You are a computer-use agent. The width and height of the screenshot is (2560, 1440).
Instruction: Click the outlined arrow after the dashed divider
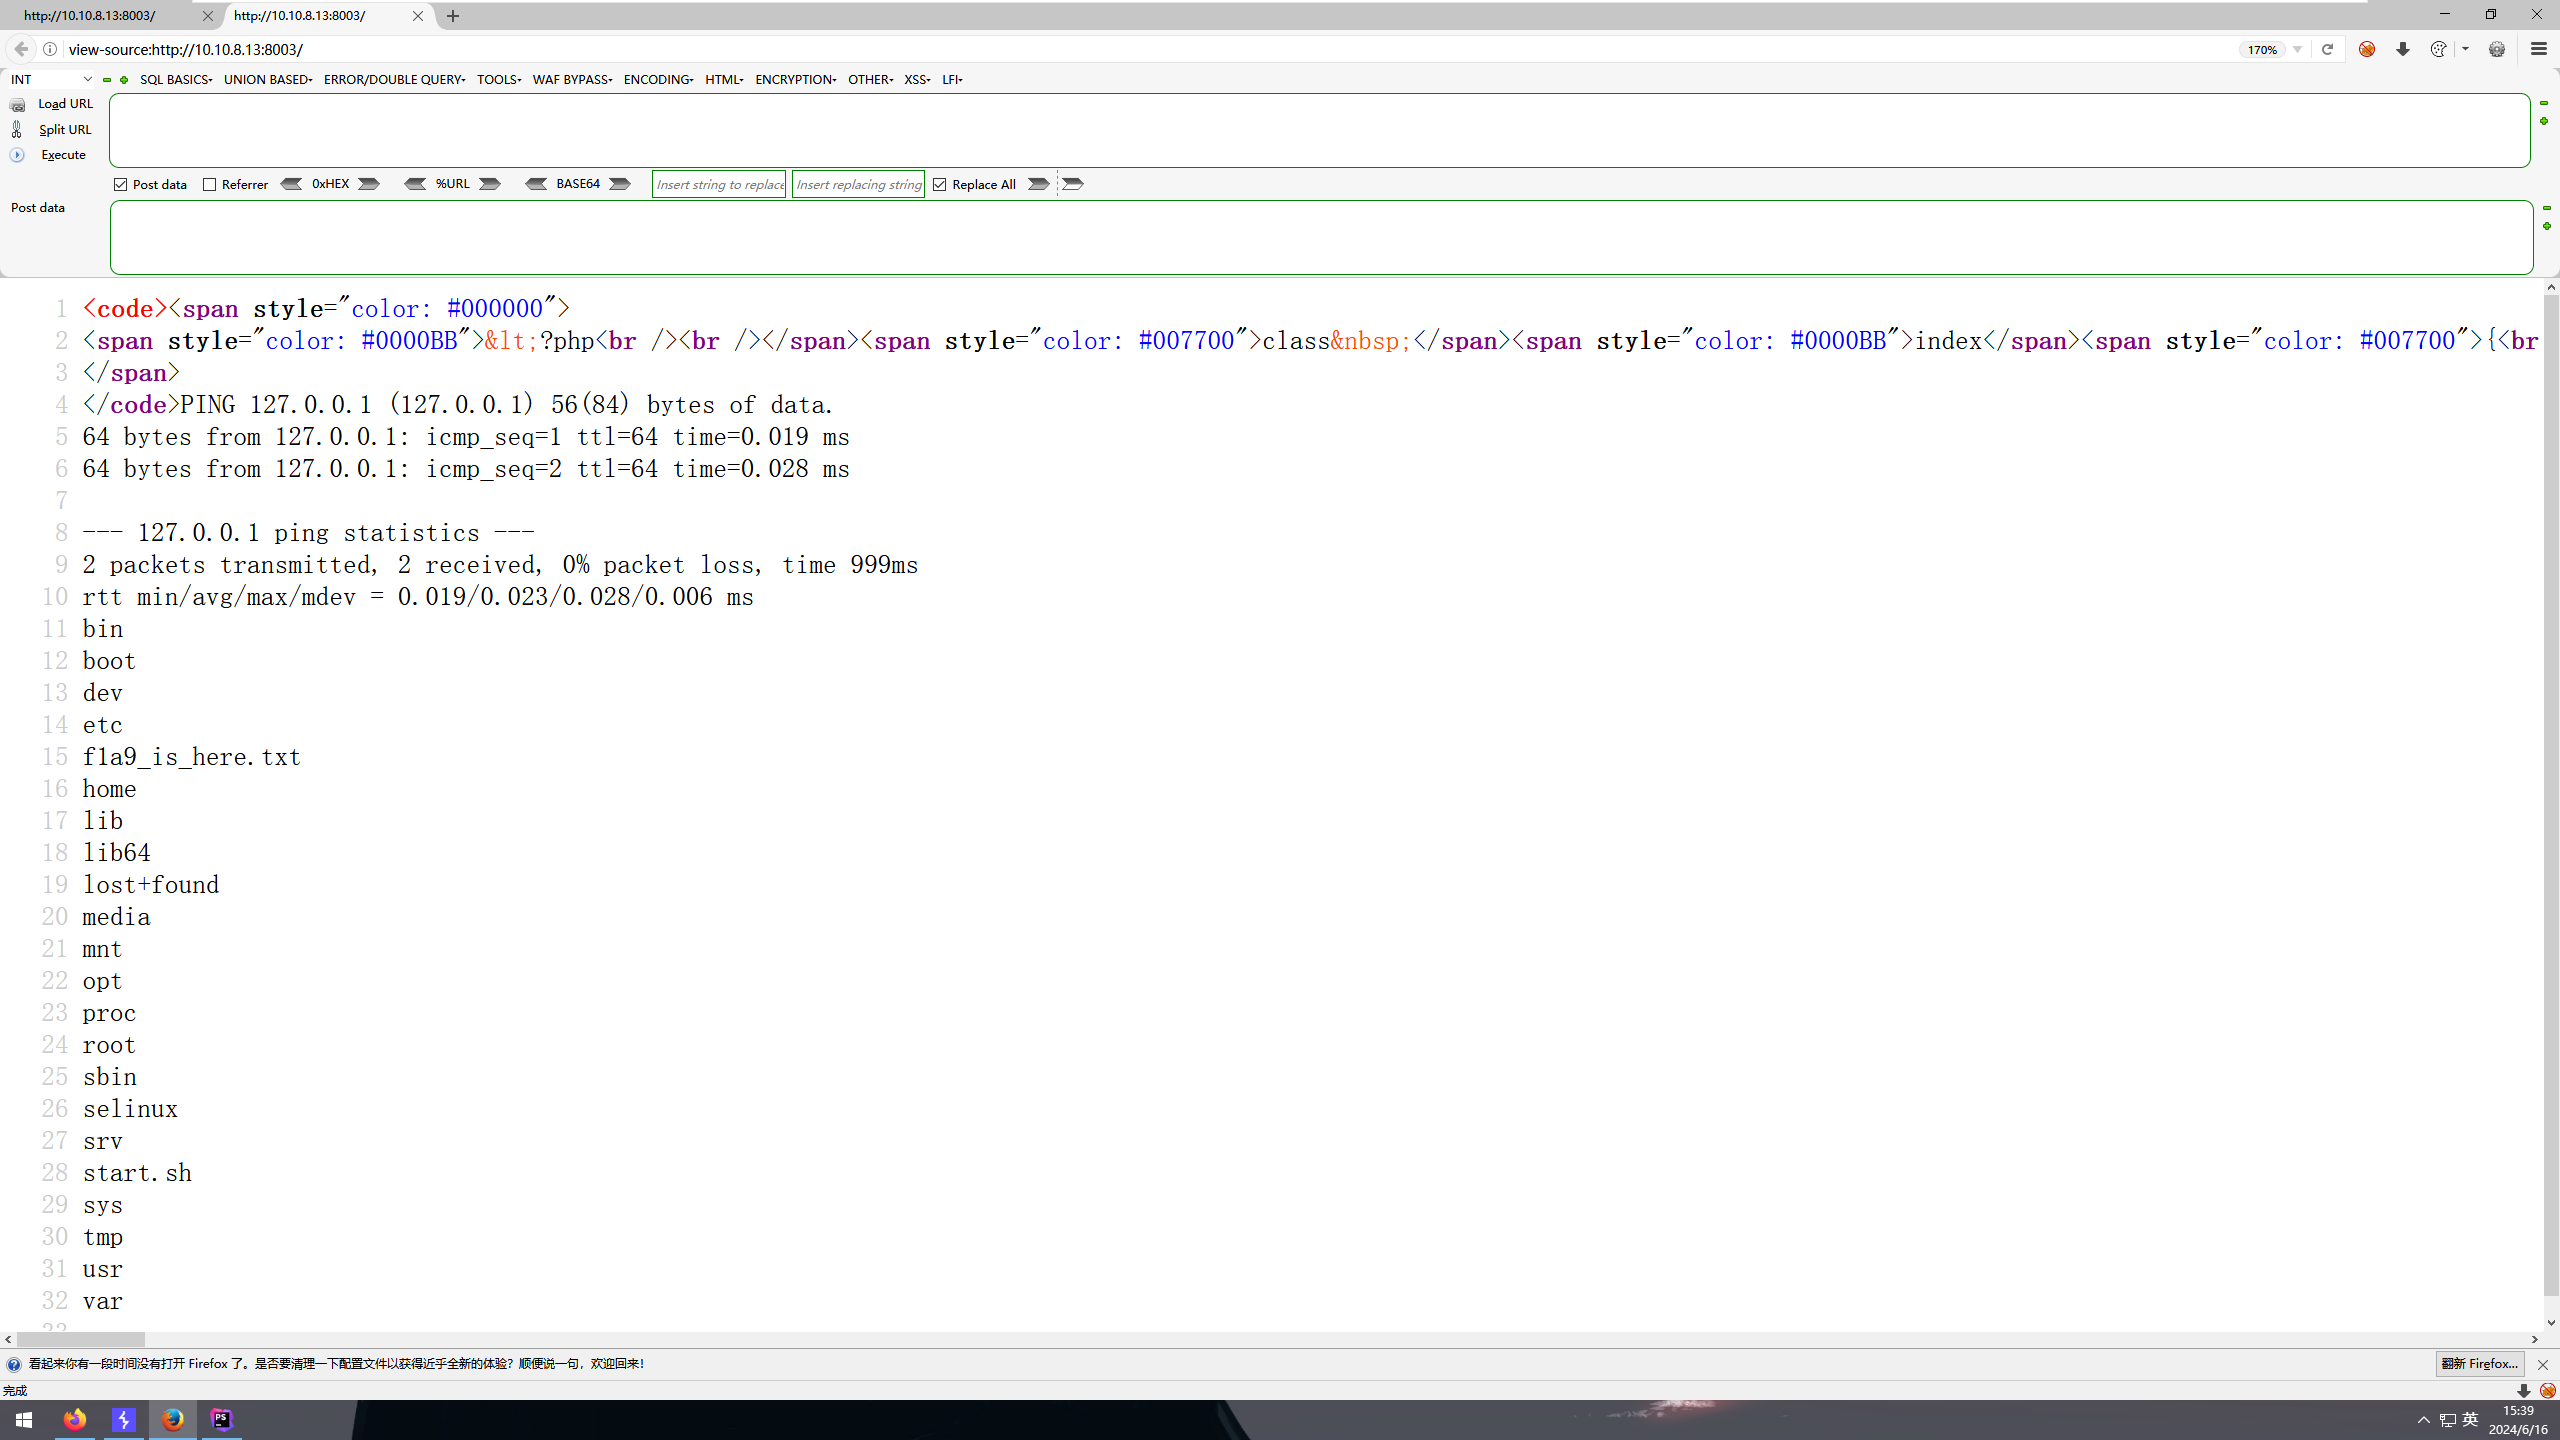coord(1073,184)
